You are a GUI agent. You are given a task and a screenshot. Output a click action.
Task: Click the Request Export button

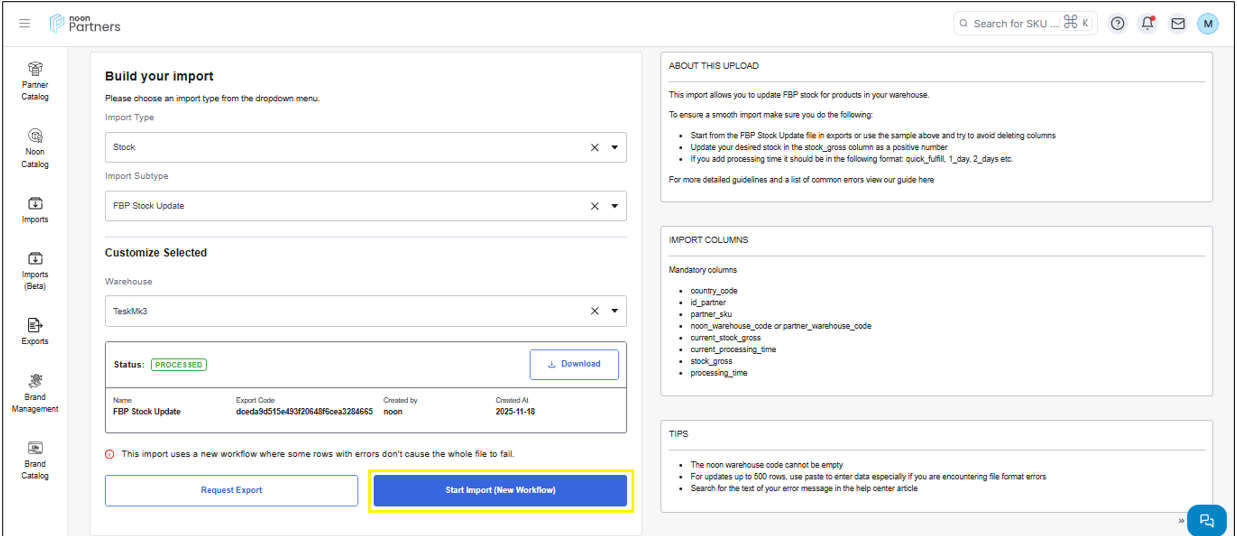tap(231, 490)
